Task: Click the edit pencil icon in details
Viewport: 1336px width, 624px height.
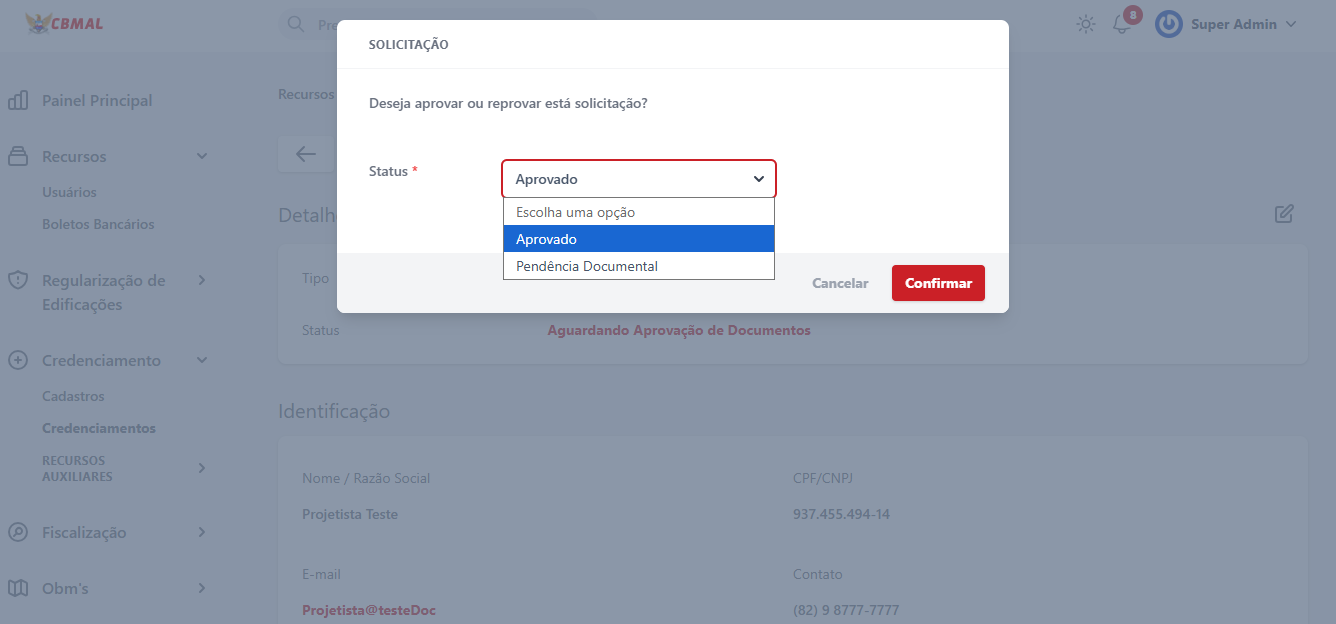Action: coord(1284,213)
